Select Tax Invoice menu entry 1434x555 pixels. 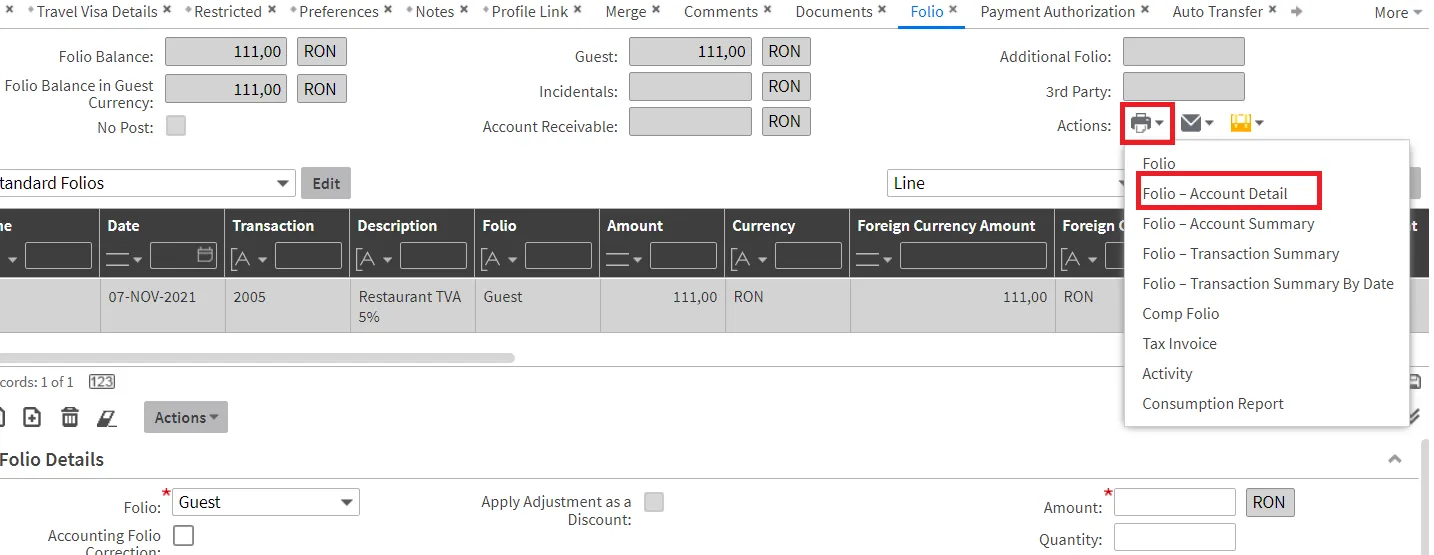pyautogui.click(x=1179, y=344)
